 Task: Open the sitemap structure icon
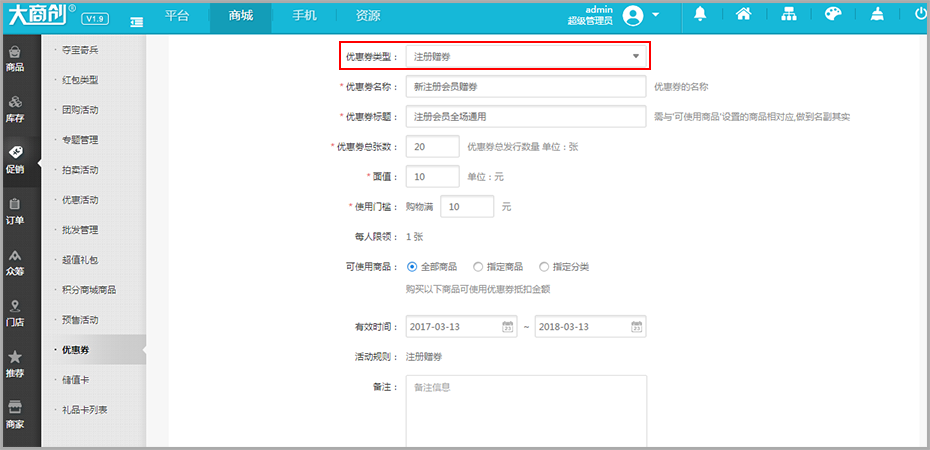point(788,15)
